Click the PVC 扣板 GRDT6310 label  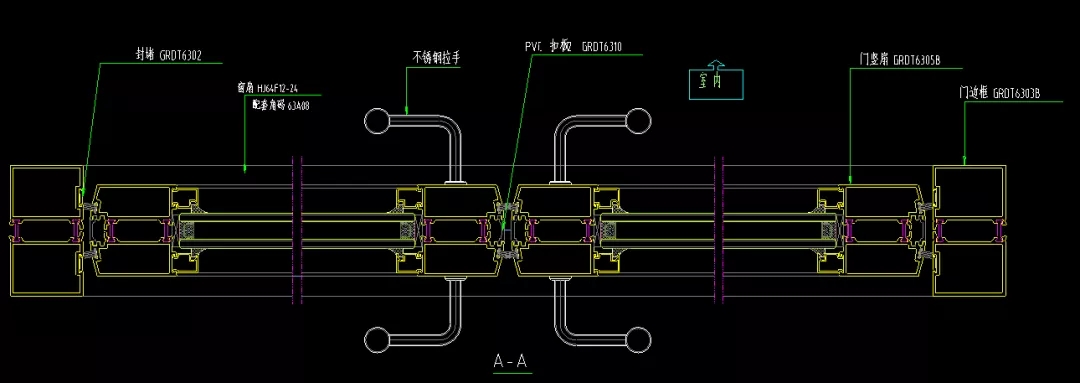572,48
